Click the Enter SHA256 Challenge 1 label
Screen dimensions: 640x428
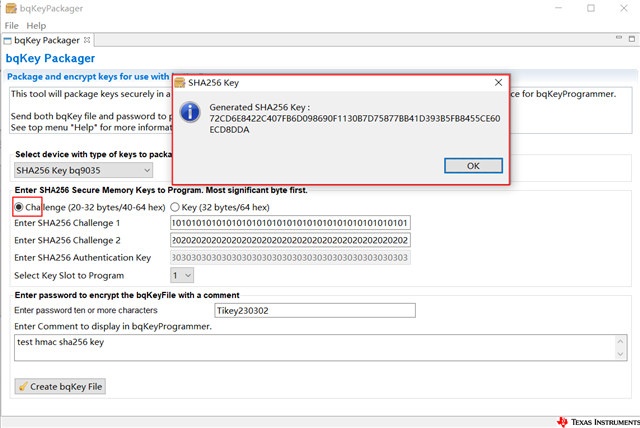coord(67,223)
